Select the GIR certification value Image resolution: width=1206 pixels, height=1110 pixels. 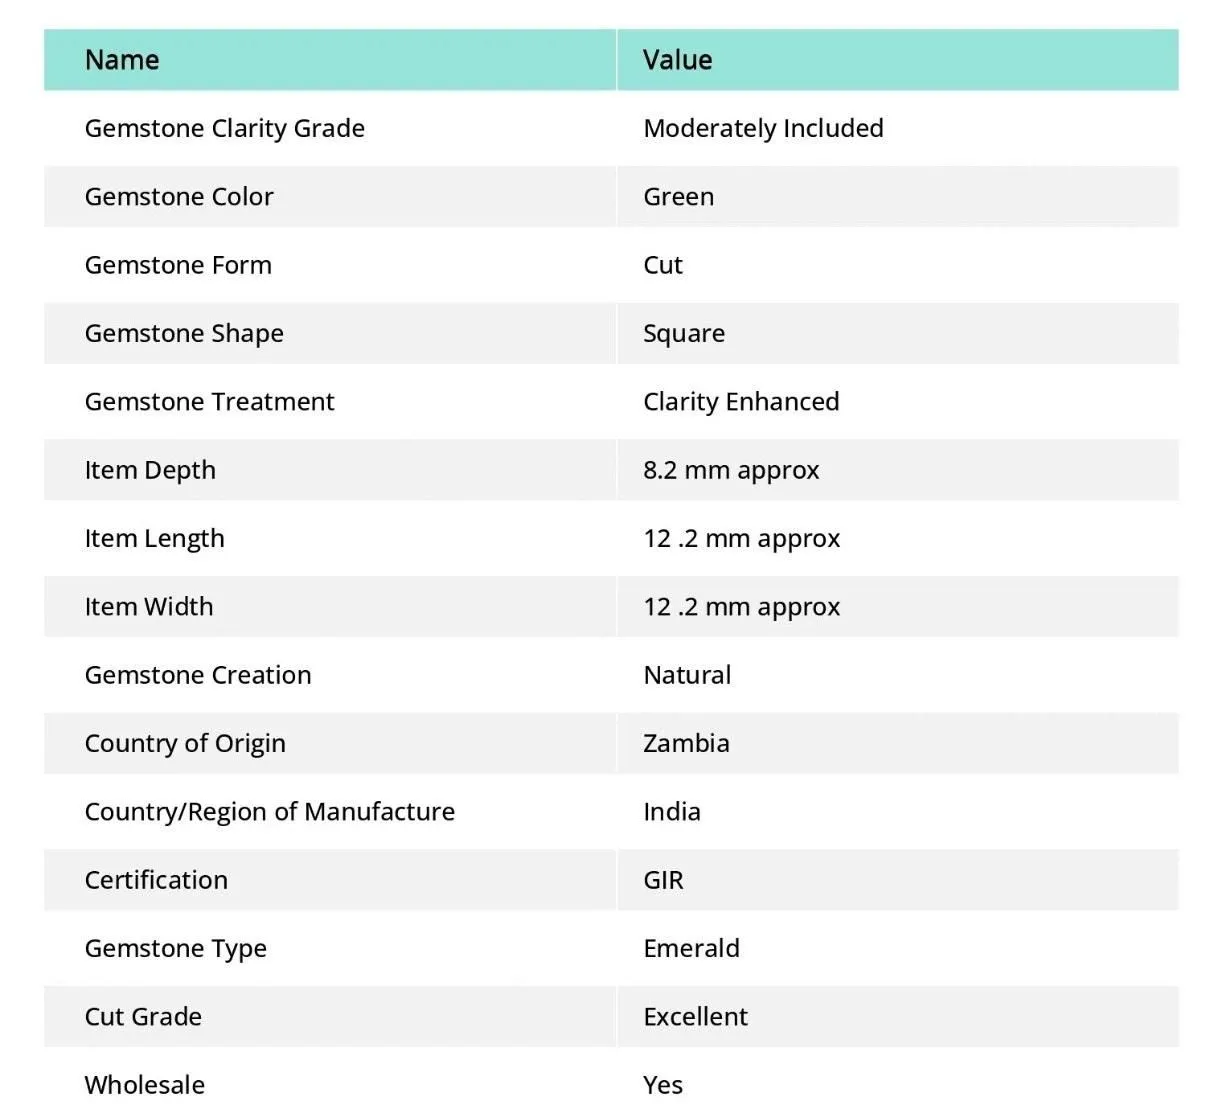[663, 880]
